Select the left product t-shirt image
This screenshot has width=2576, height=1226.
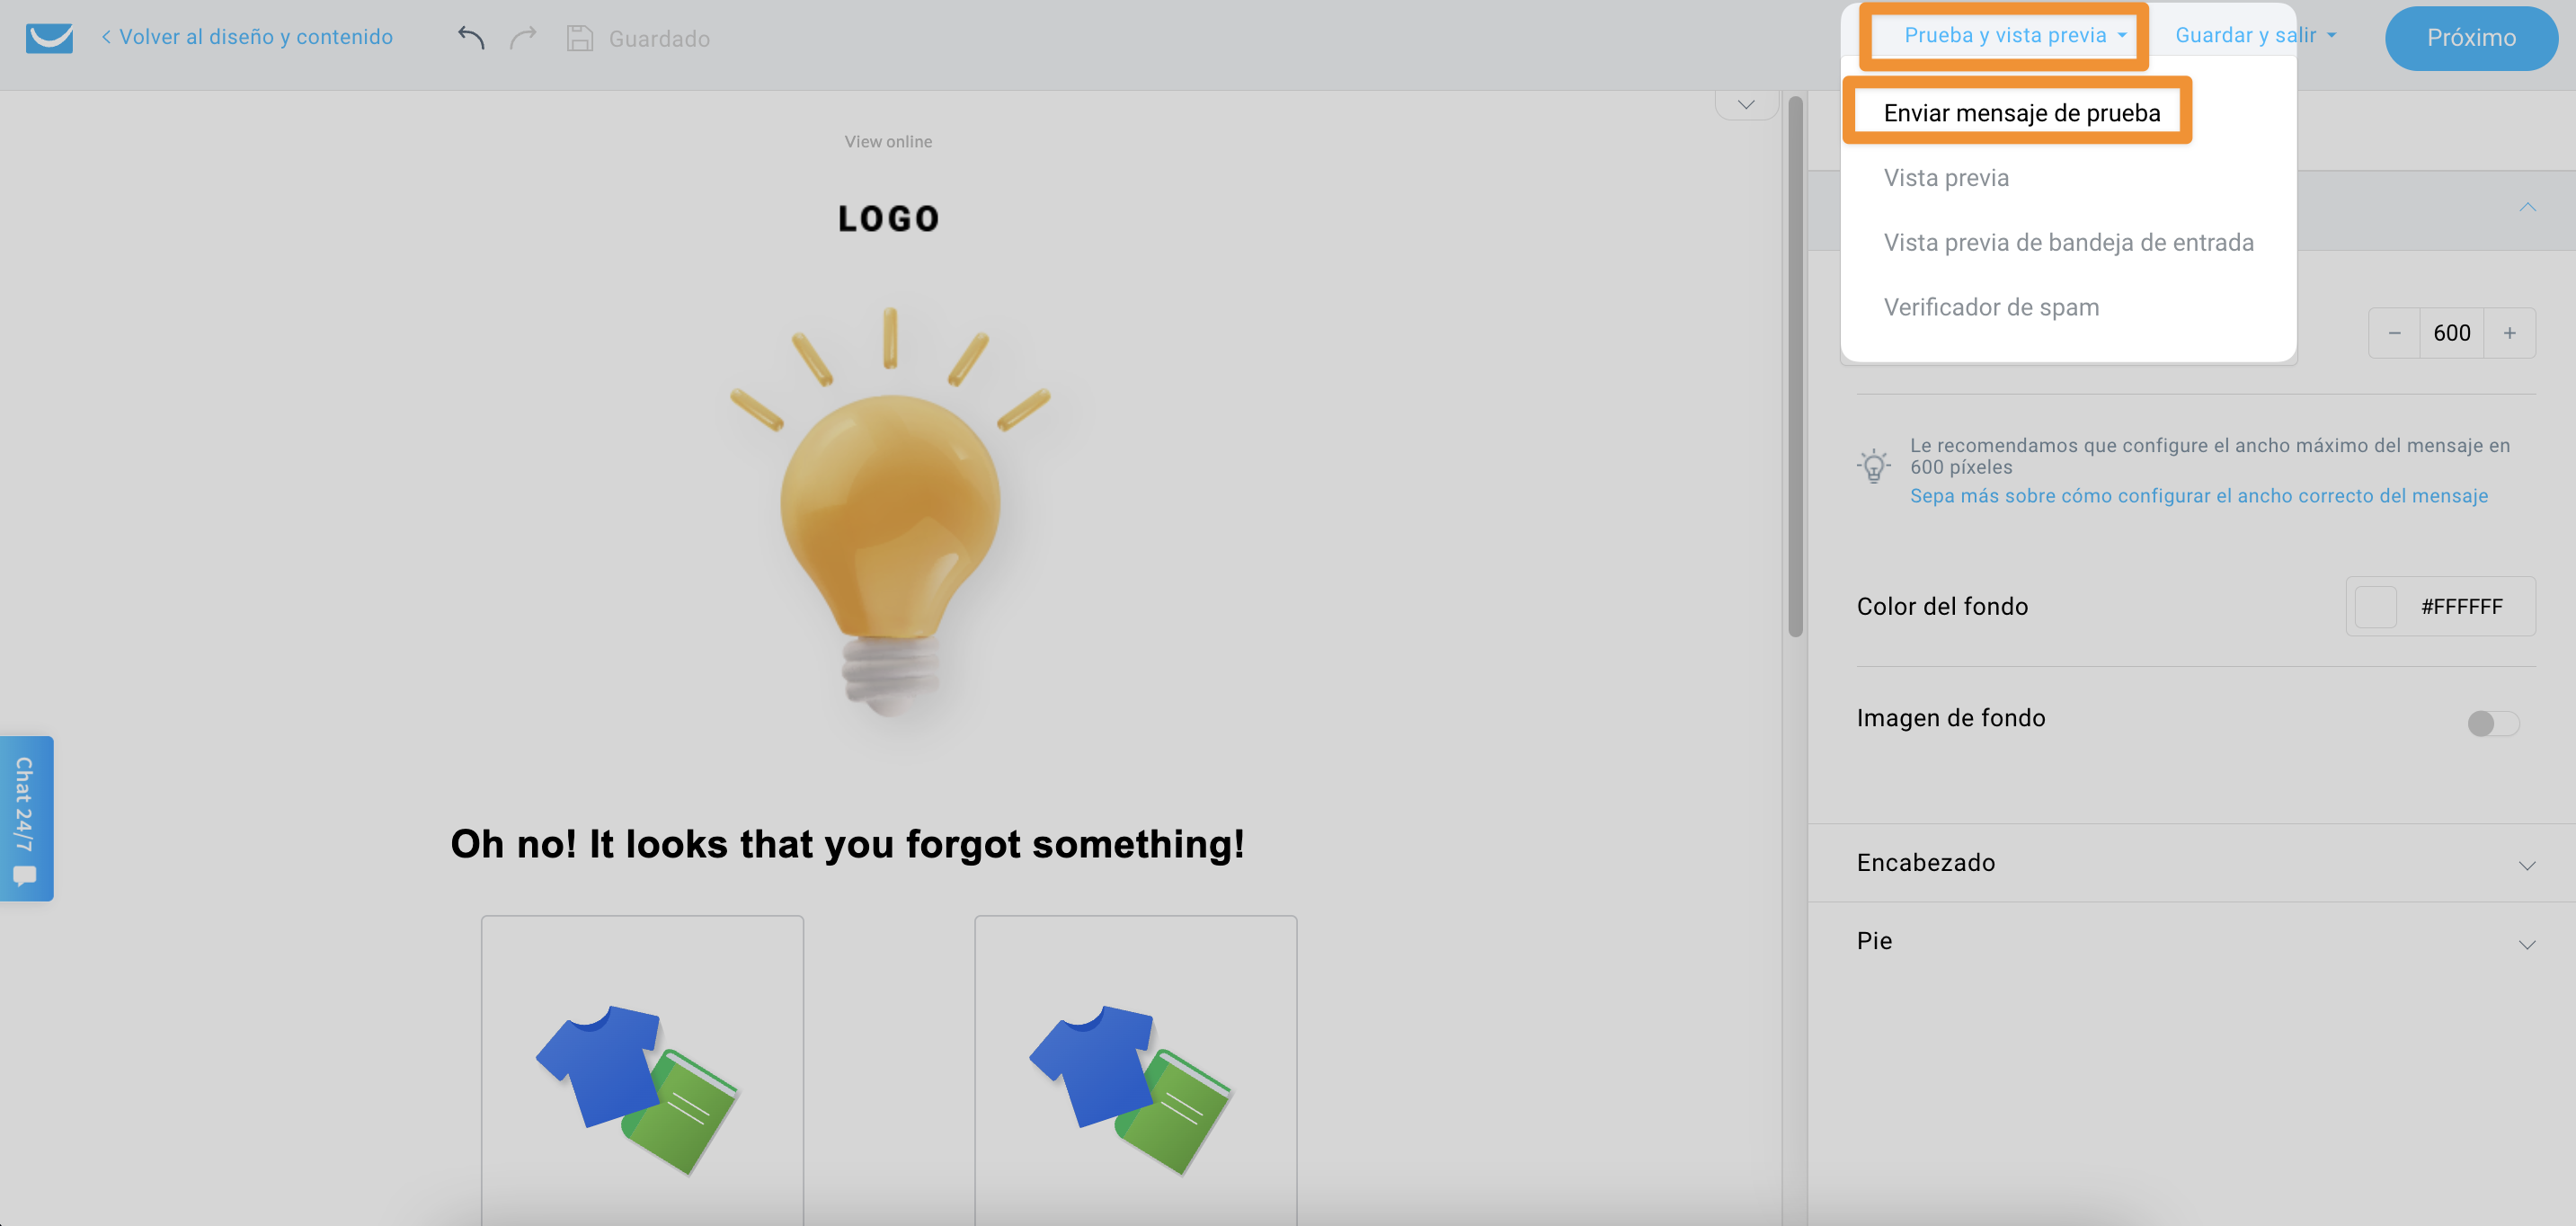[x=638, y=1089]
